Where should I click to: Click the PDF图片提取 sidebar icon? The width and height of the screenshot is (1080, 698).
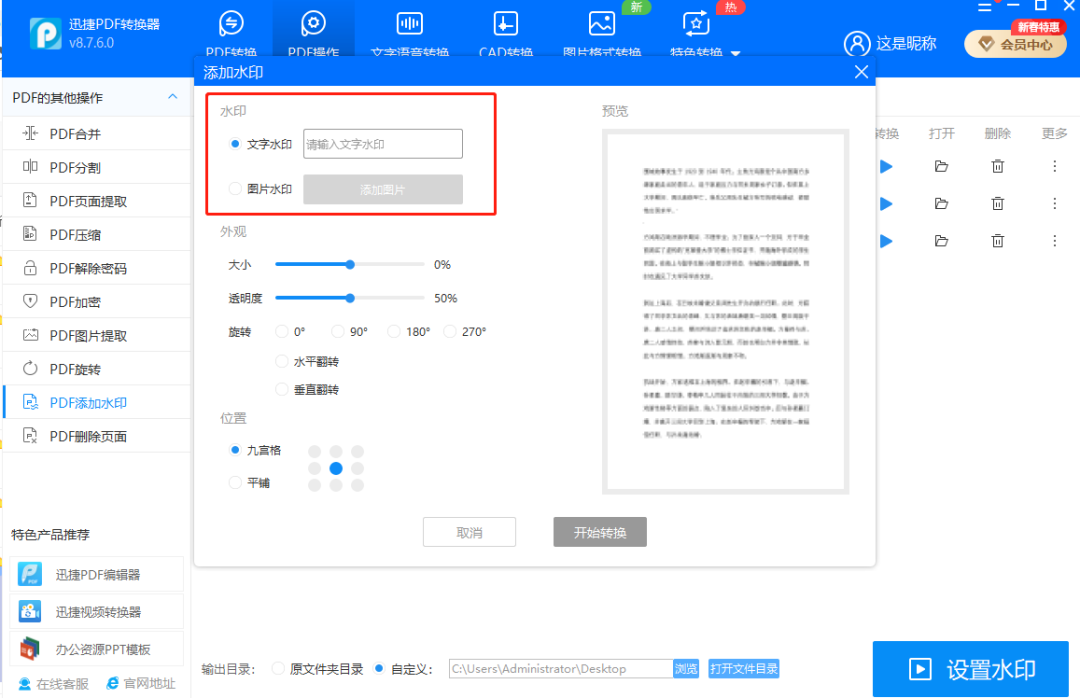point(30,335)
